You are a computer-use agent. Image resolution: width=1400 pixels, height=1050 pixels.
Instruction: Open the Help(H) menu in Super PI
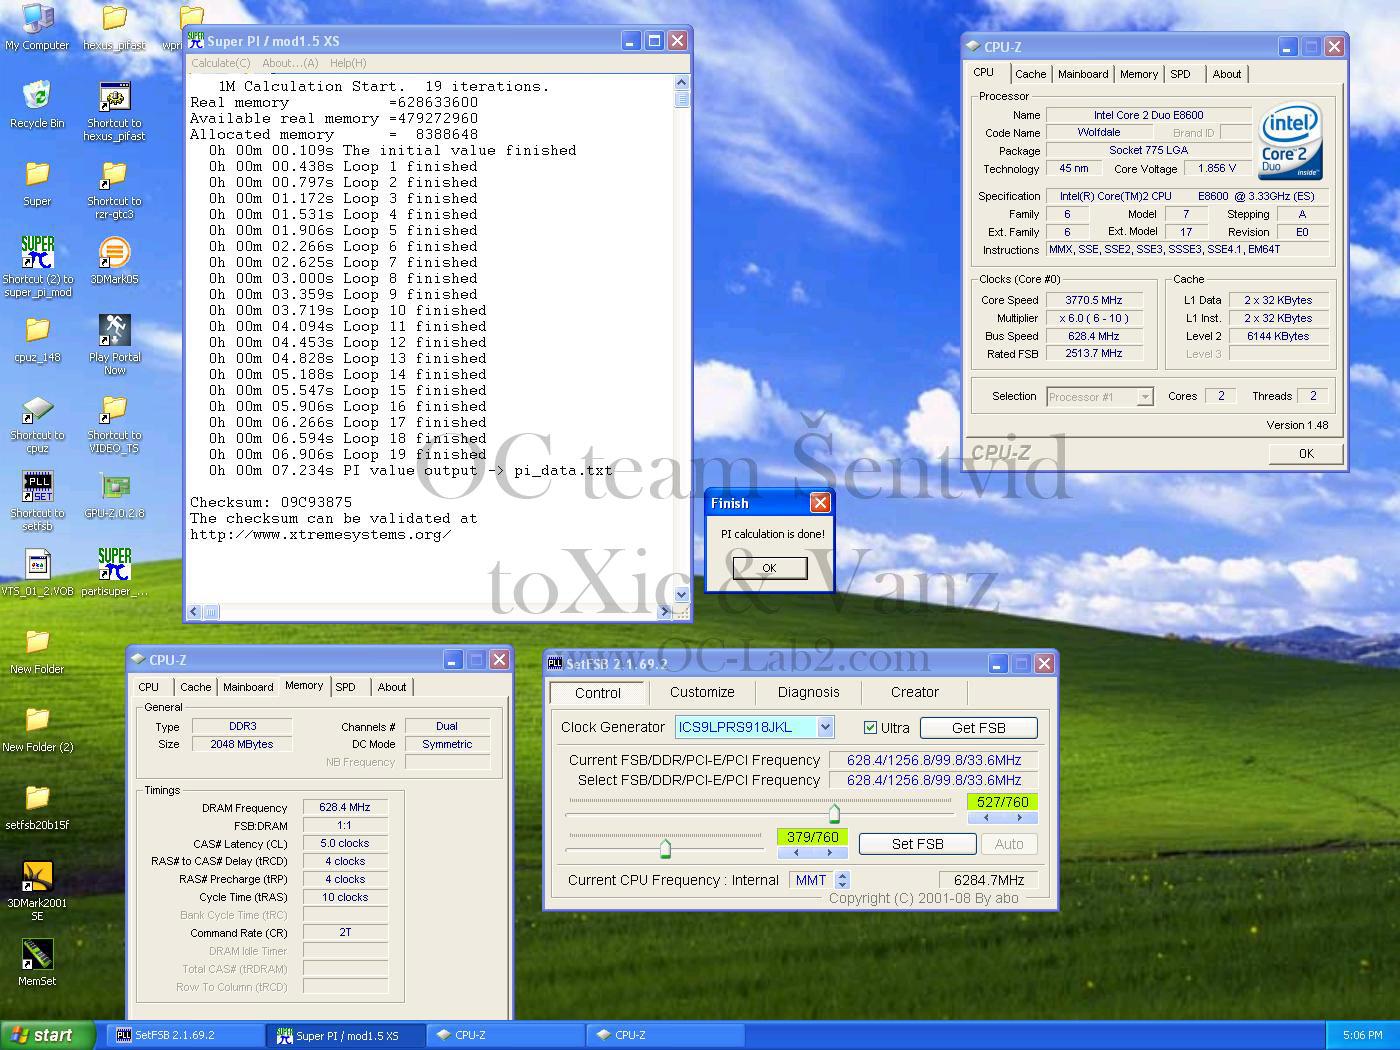[348, 63]
